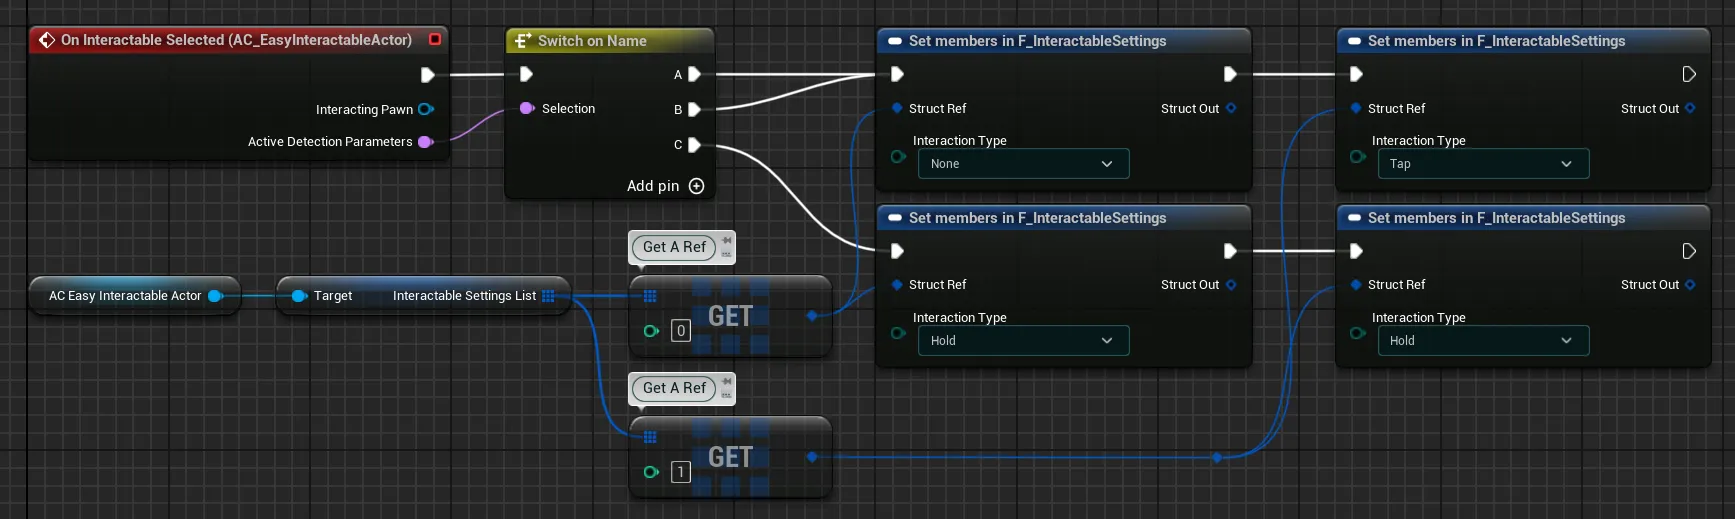Click the Active Detection Parameters output pin

425,142
